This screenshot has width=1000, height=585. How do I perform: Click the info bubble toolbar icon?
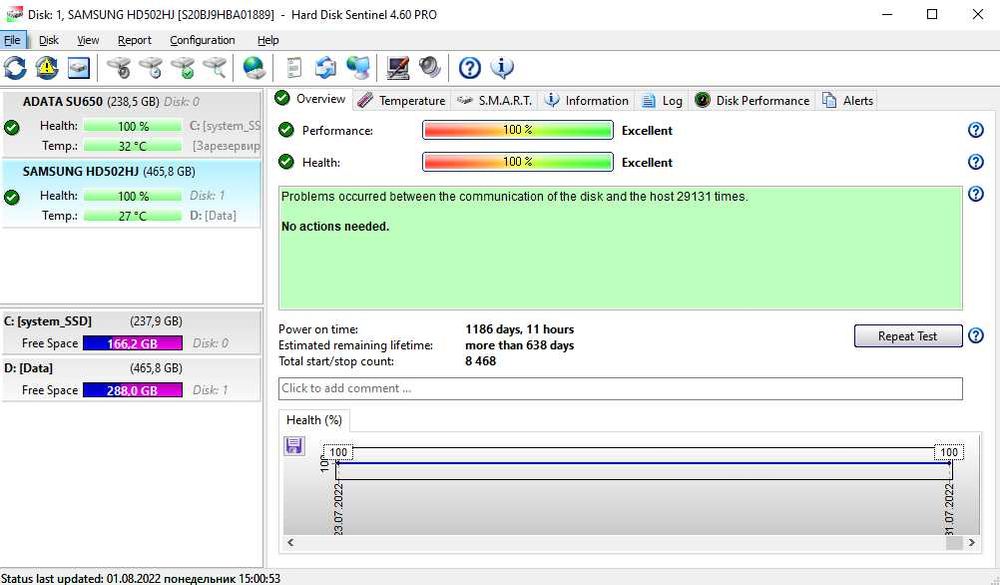point(502,68)
